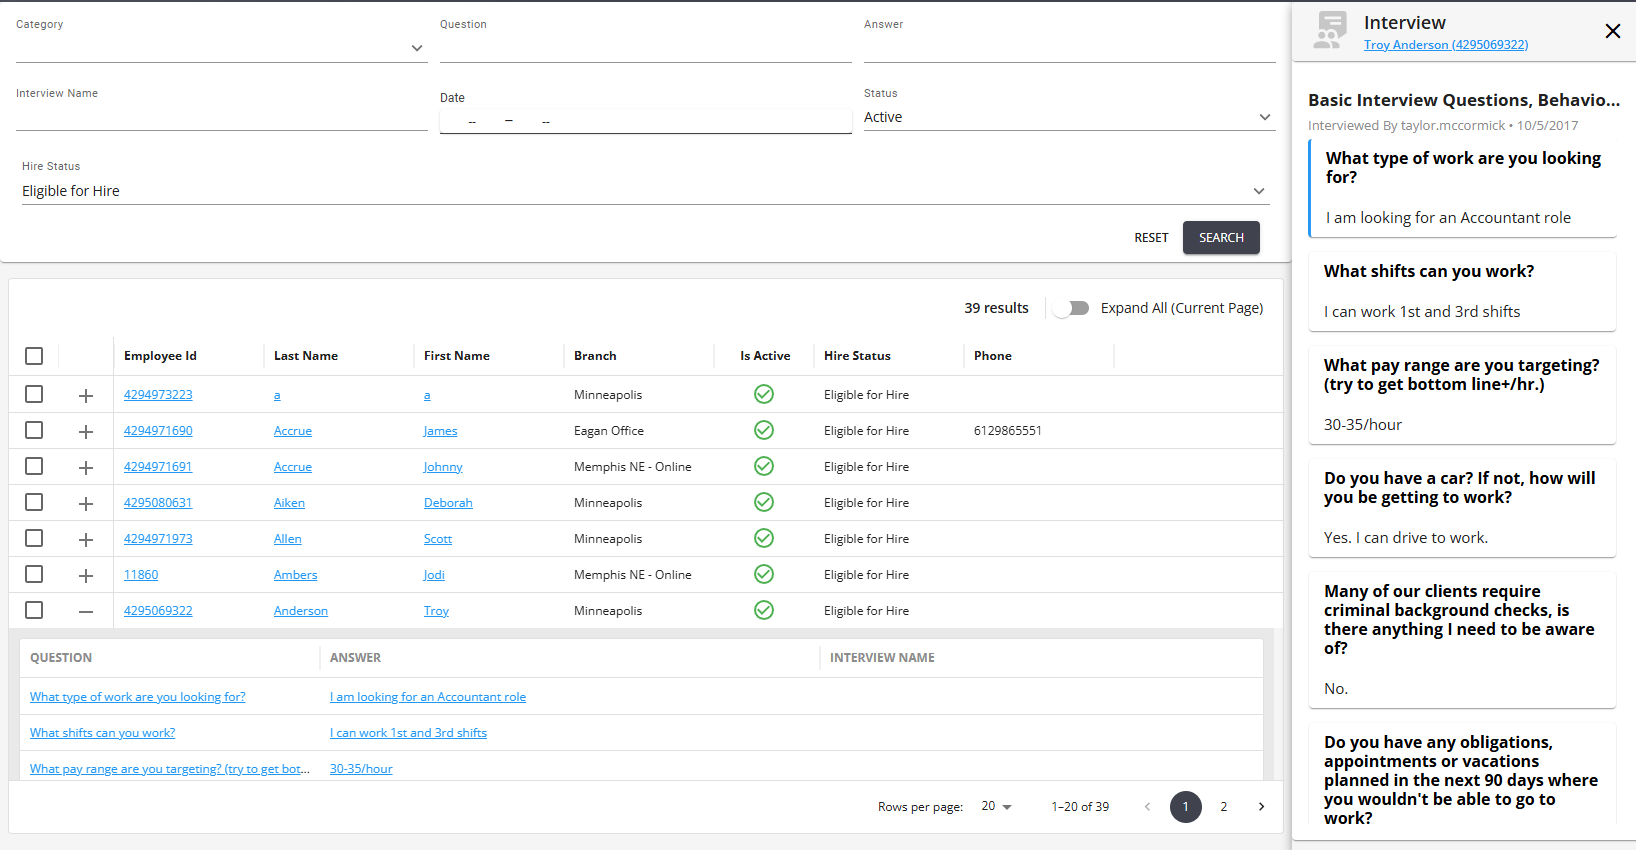
Task: Open Troy Anderson (4295069322) link in panel
Action: pyautogui.click(x=1446, y=45)
